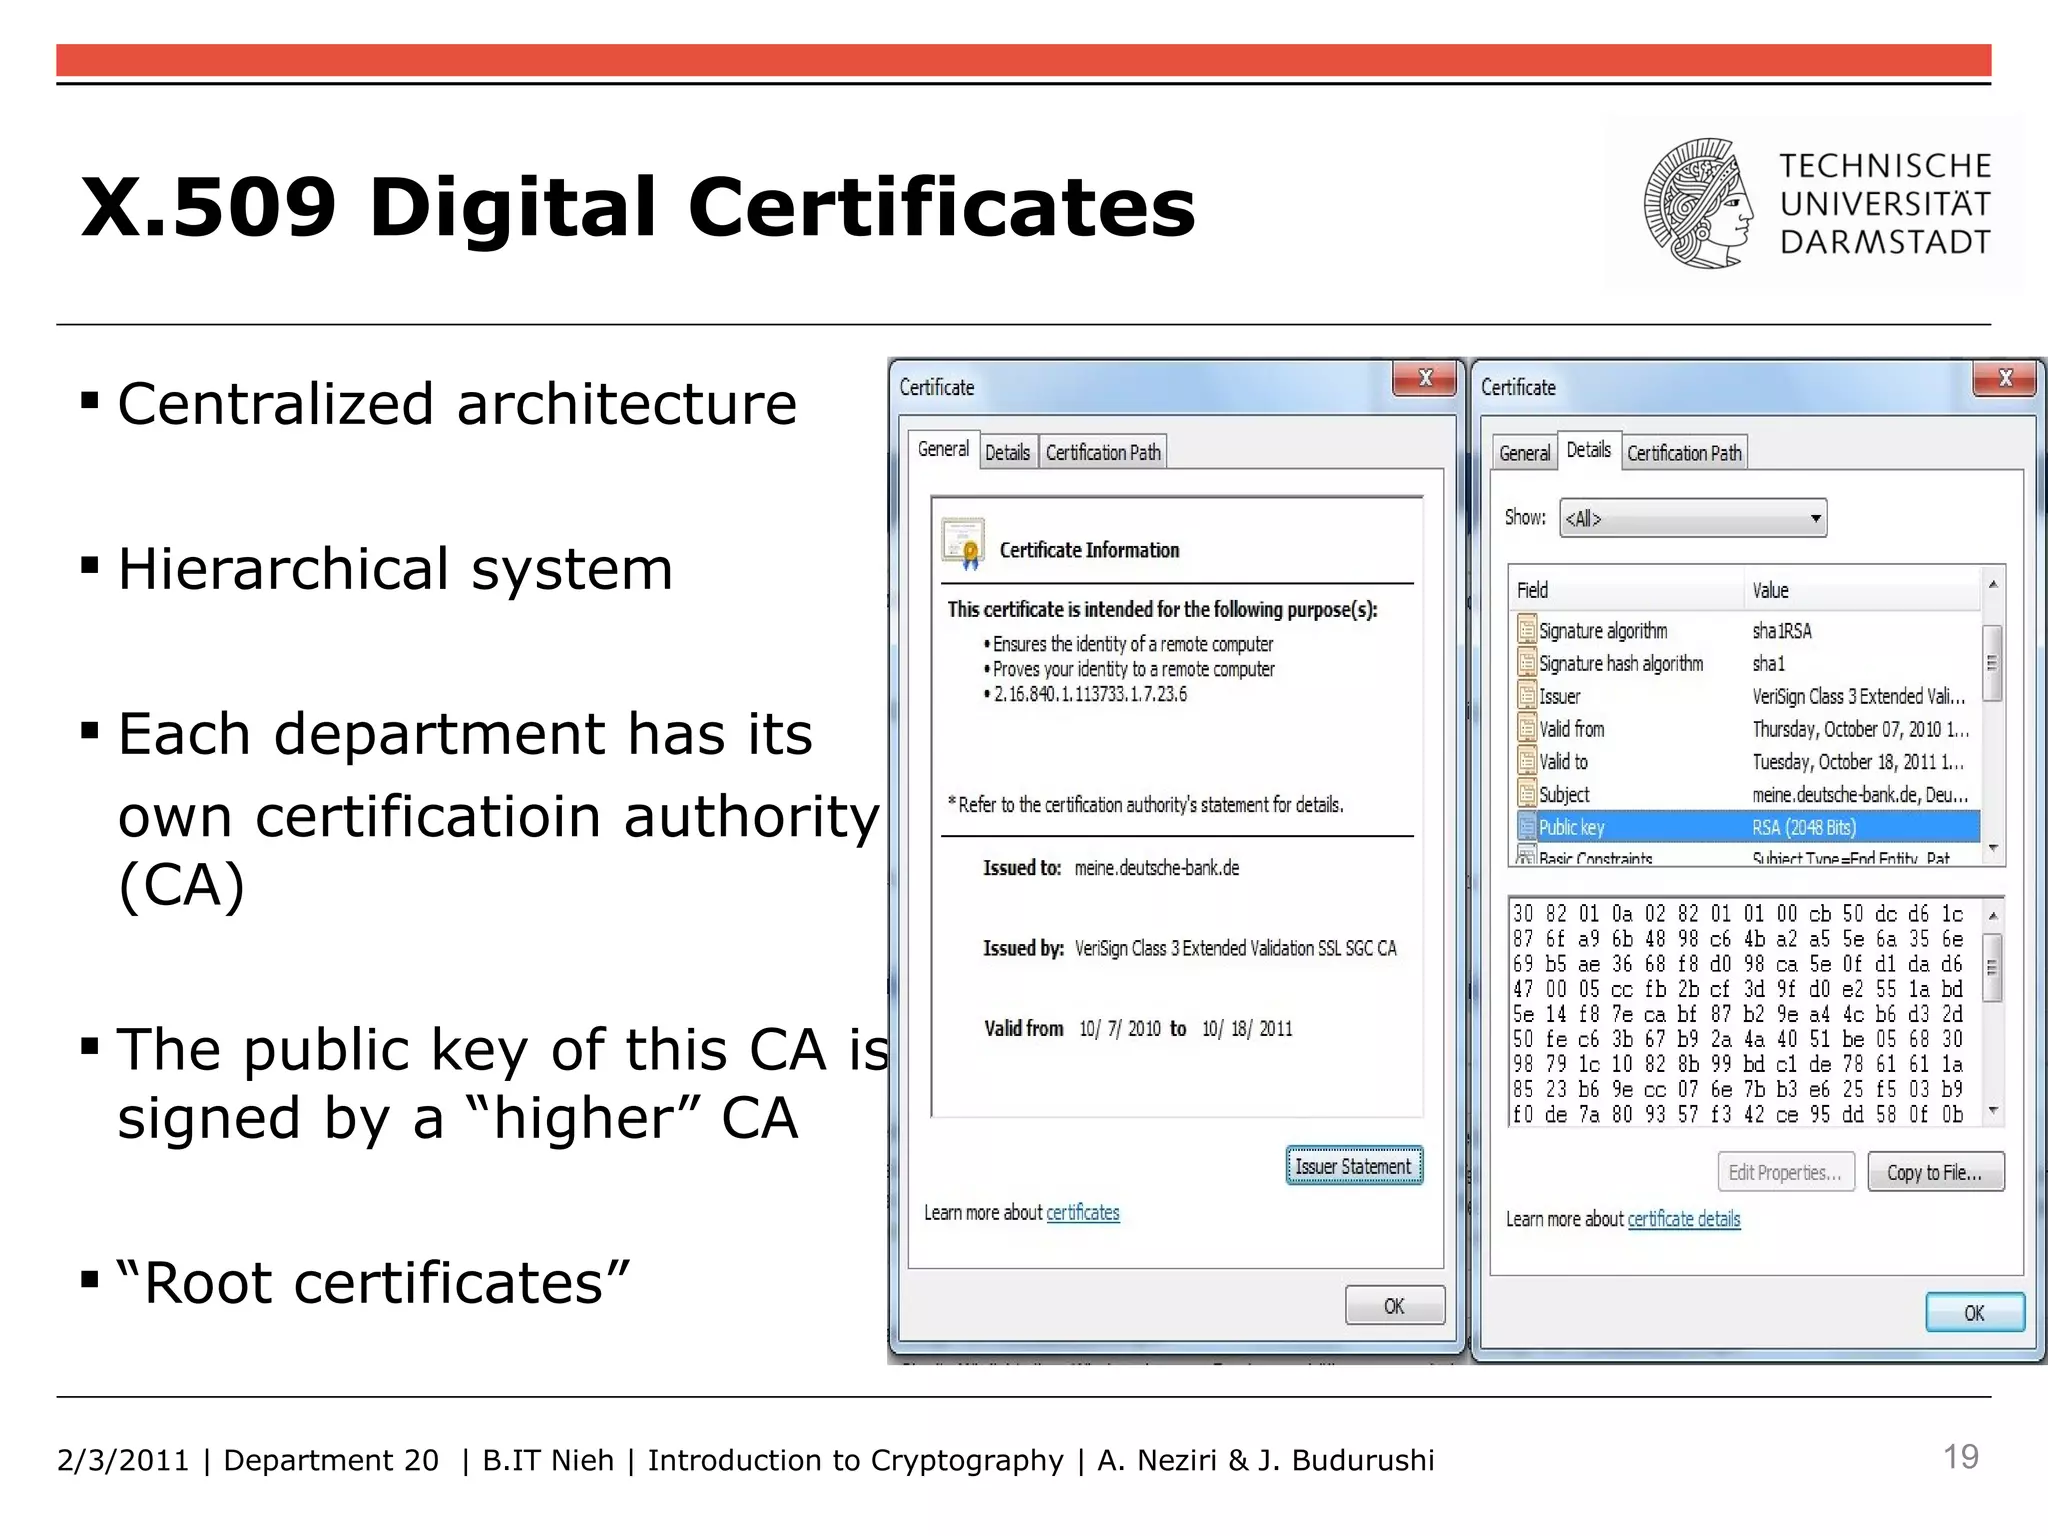The width and height of the screenshot is (2048, 1536).
Task: Close the right Certificate dialog with X
Action: (x=2005, y=378)
